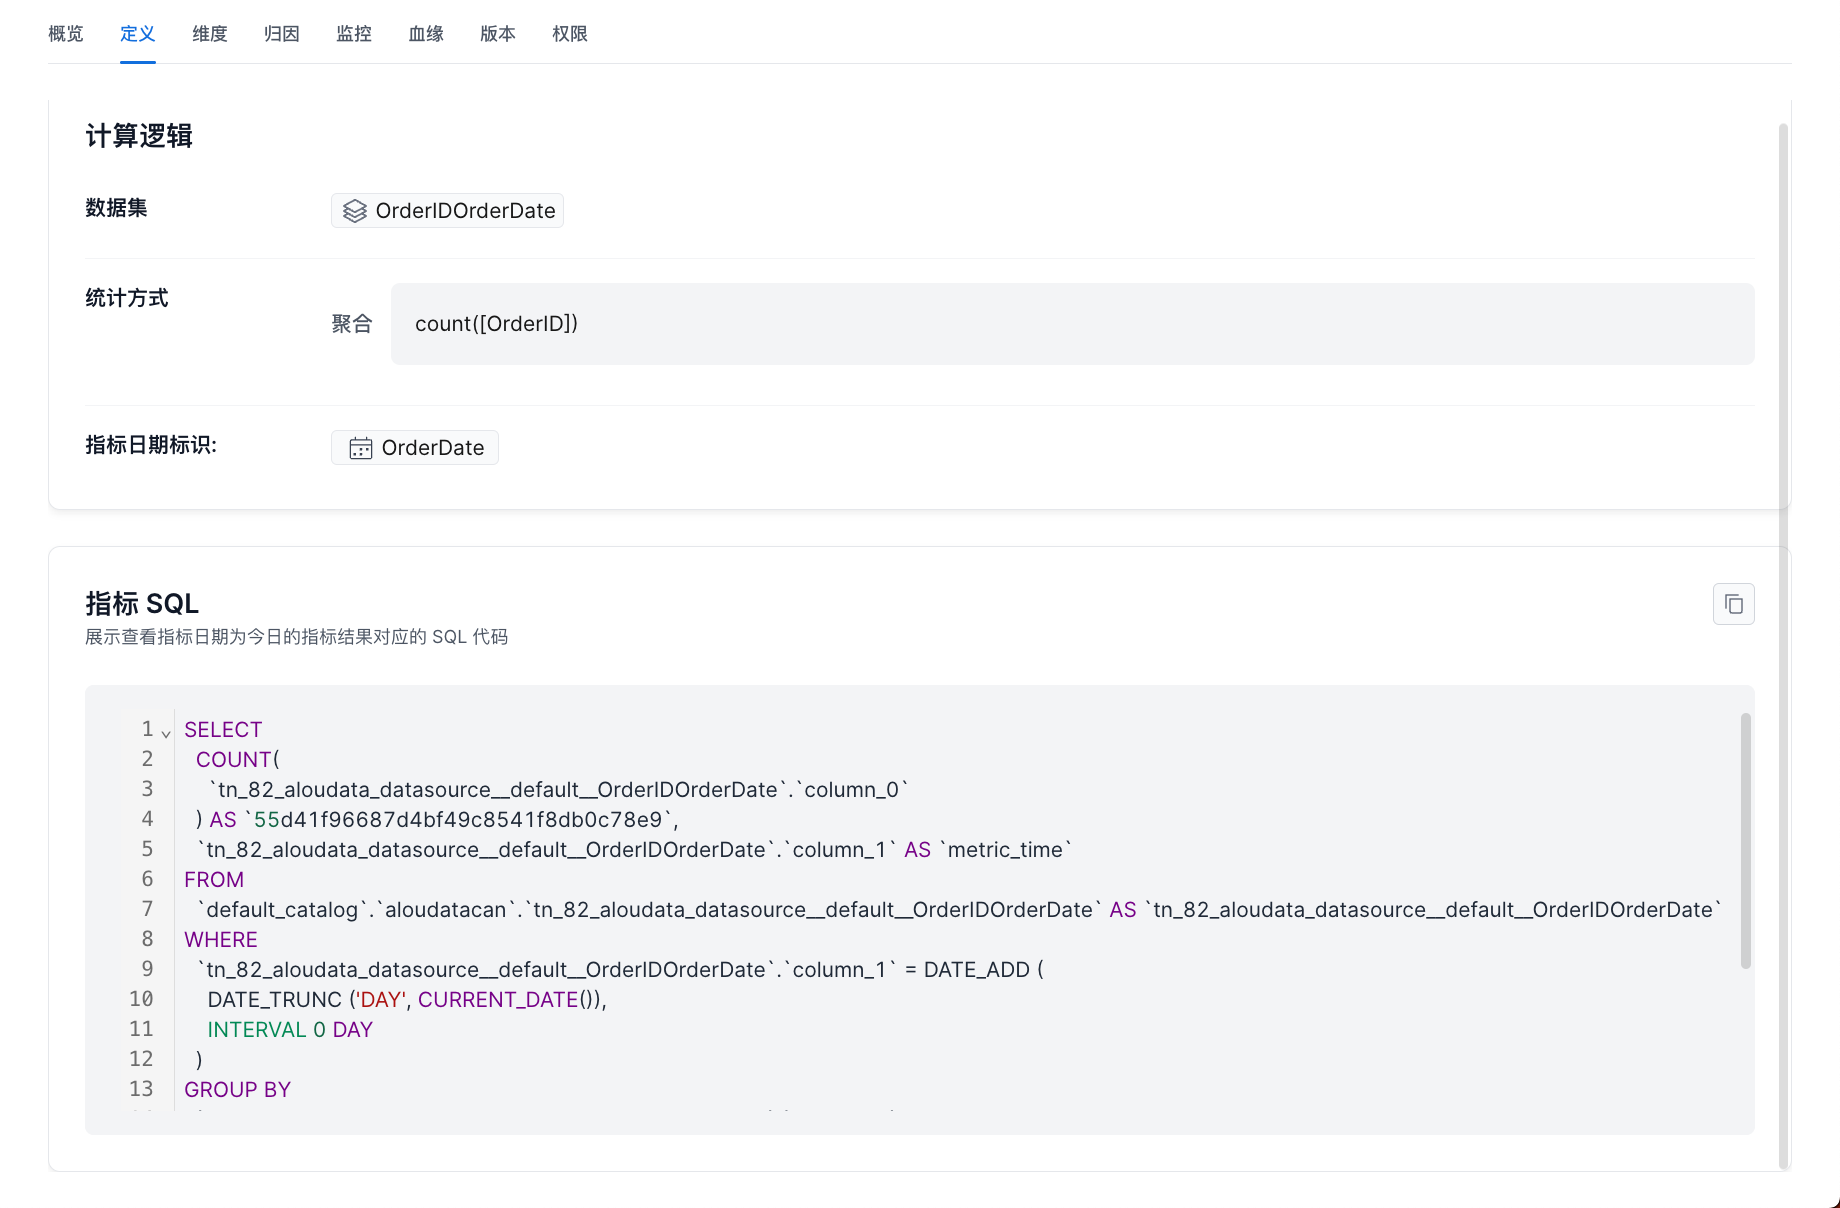Switch to the 概览 tab

pos(66,34)
